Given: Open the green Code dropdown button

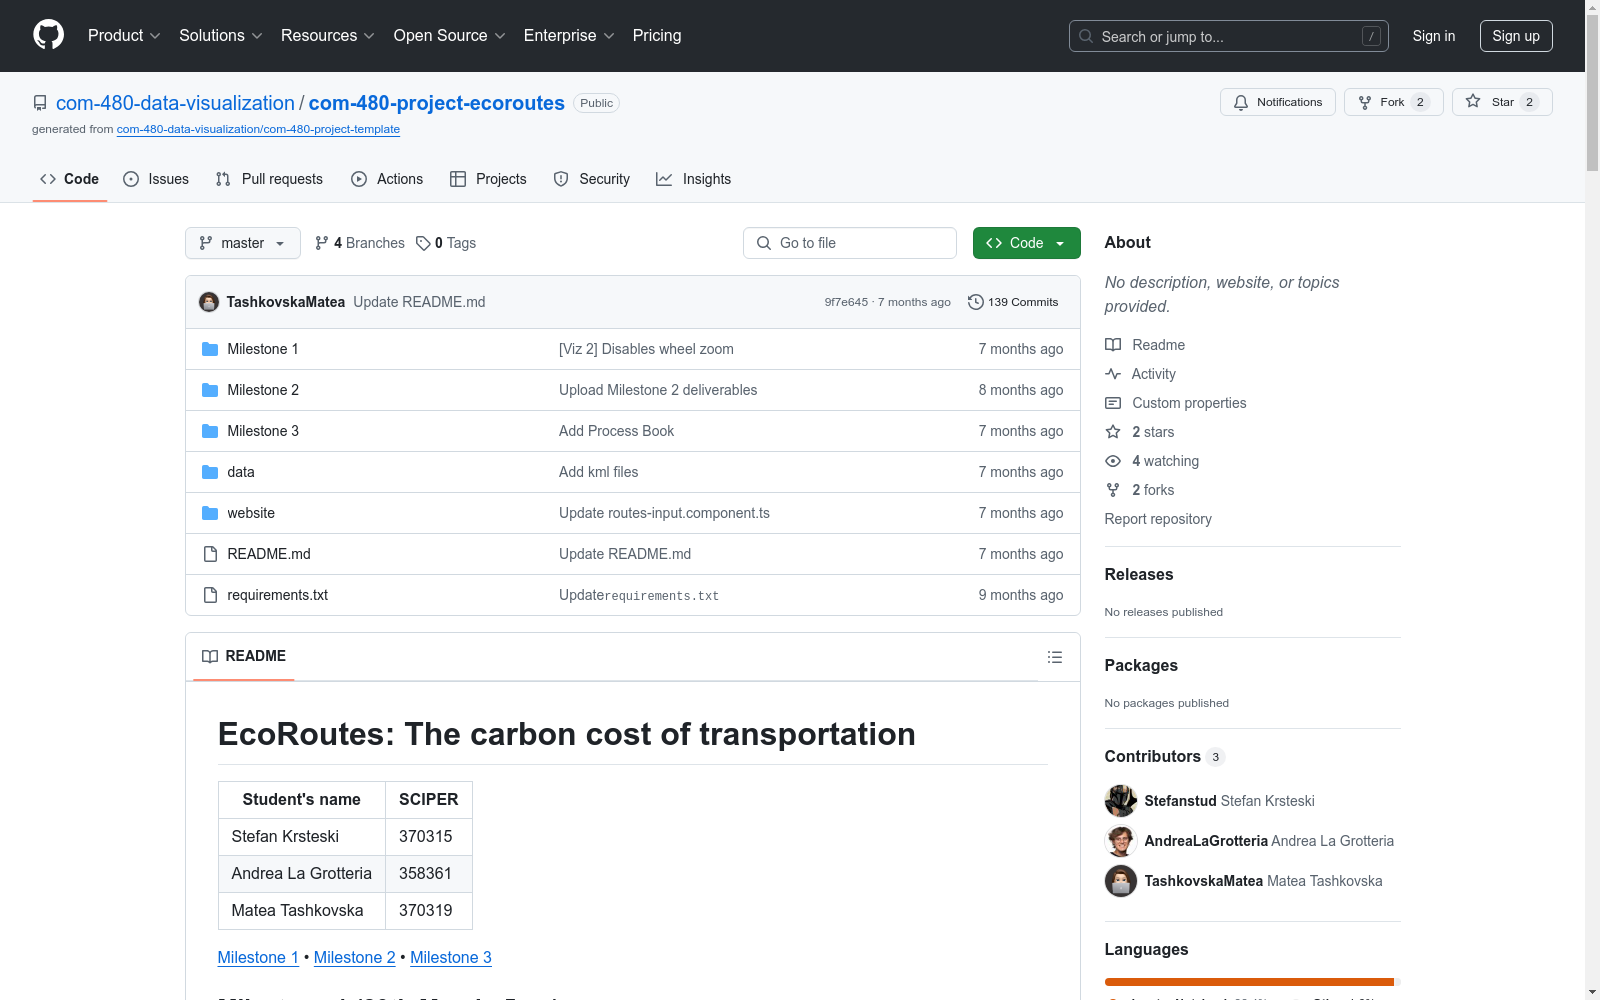Looking at the screenshot, I should coord(1027,243).
